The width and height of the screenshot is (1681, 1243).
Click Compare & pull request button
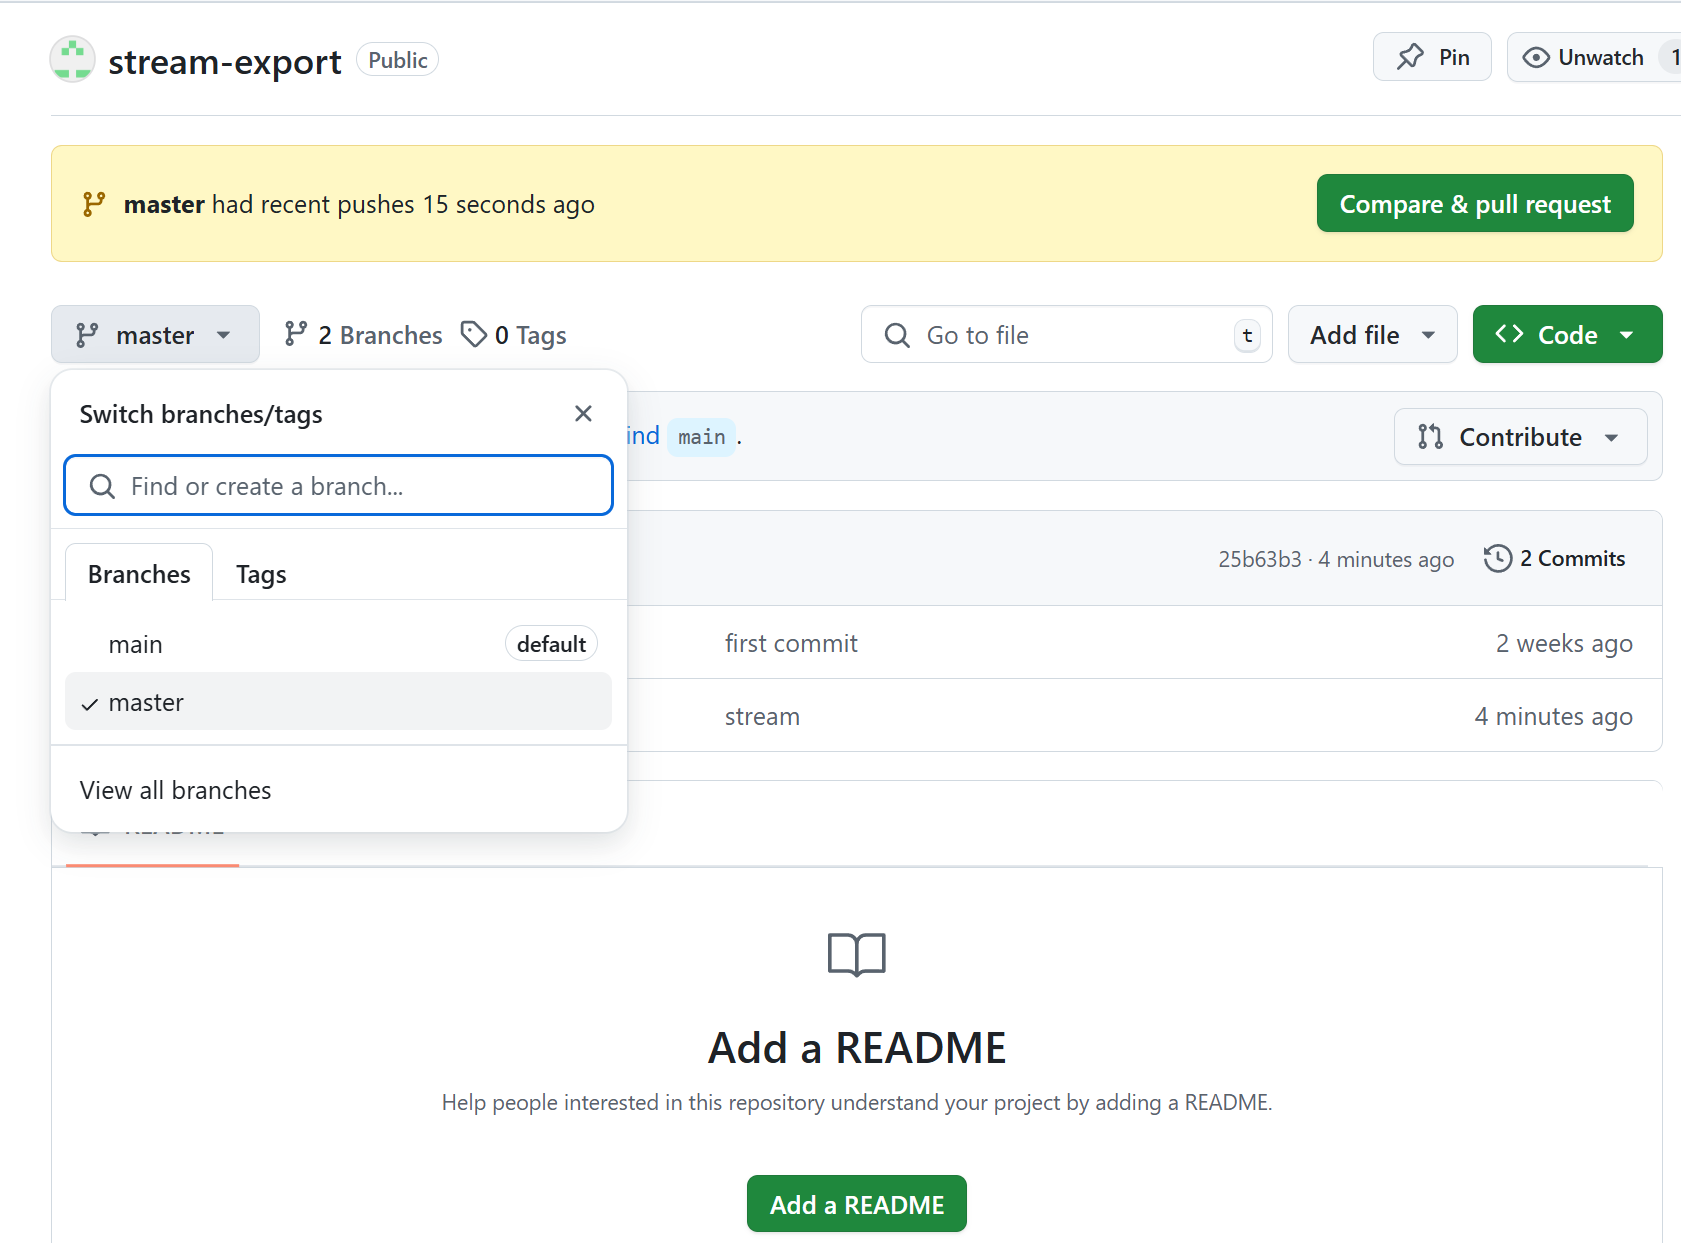pyautogui.click(x=1475, y=203)
